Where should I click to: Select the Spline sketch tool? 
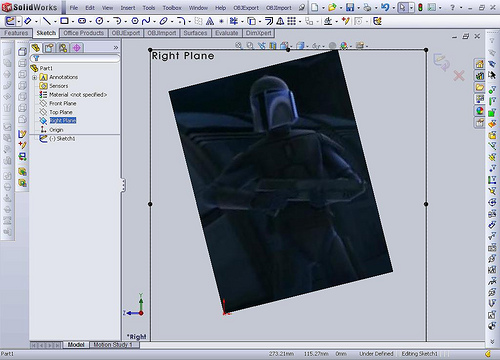pyautogui.click(x=146, y=21)
